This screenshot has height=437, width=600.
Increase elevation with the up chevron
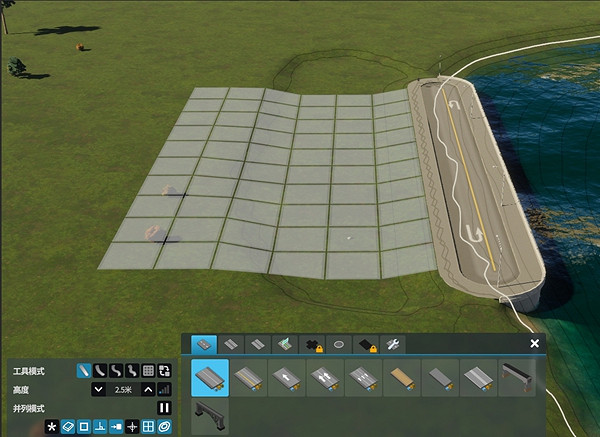click(148, 389)
